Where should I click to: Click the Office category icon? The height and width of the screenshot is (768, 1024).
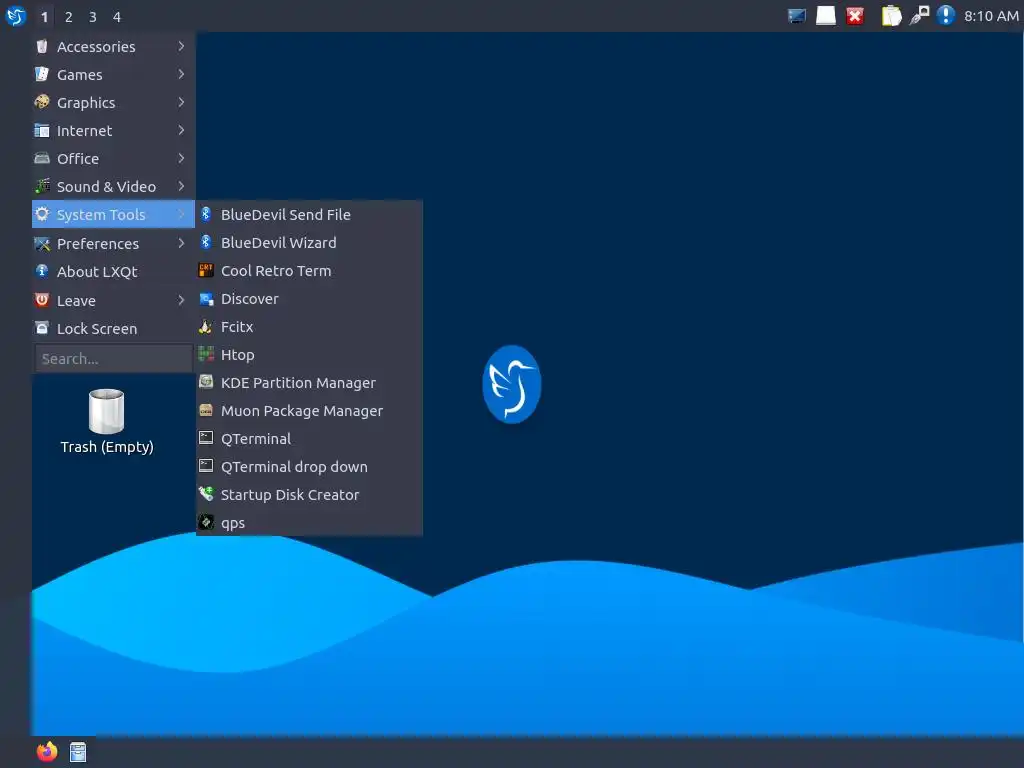42,158
